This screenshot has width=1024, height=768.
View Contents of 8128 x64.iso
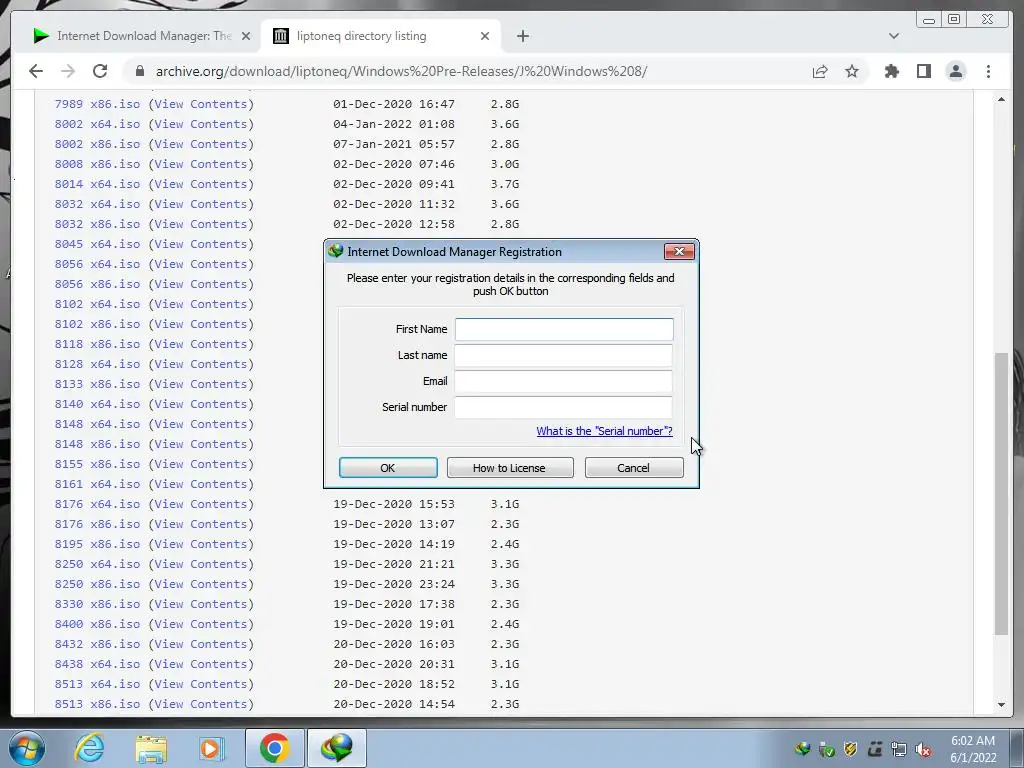click(x=201, y=364)
